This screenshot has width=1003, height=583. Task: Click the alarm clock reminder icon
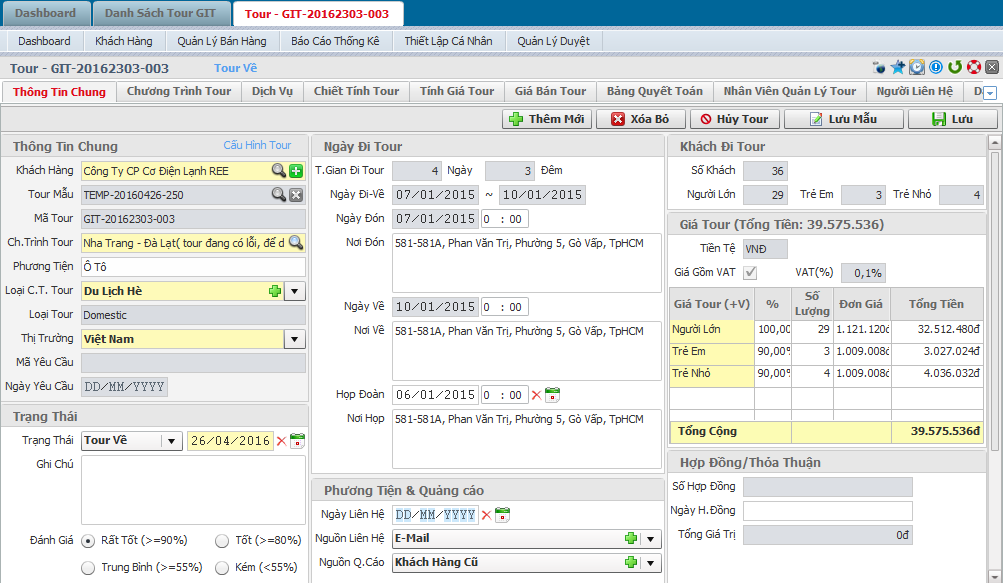(917, 68)
